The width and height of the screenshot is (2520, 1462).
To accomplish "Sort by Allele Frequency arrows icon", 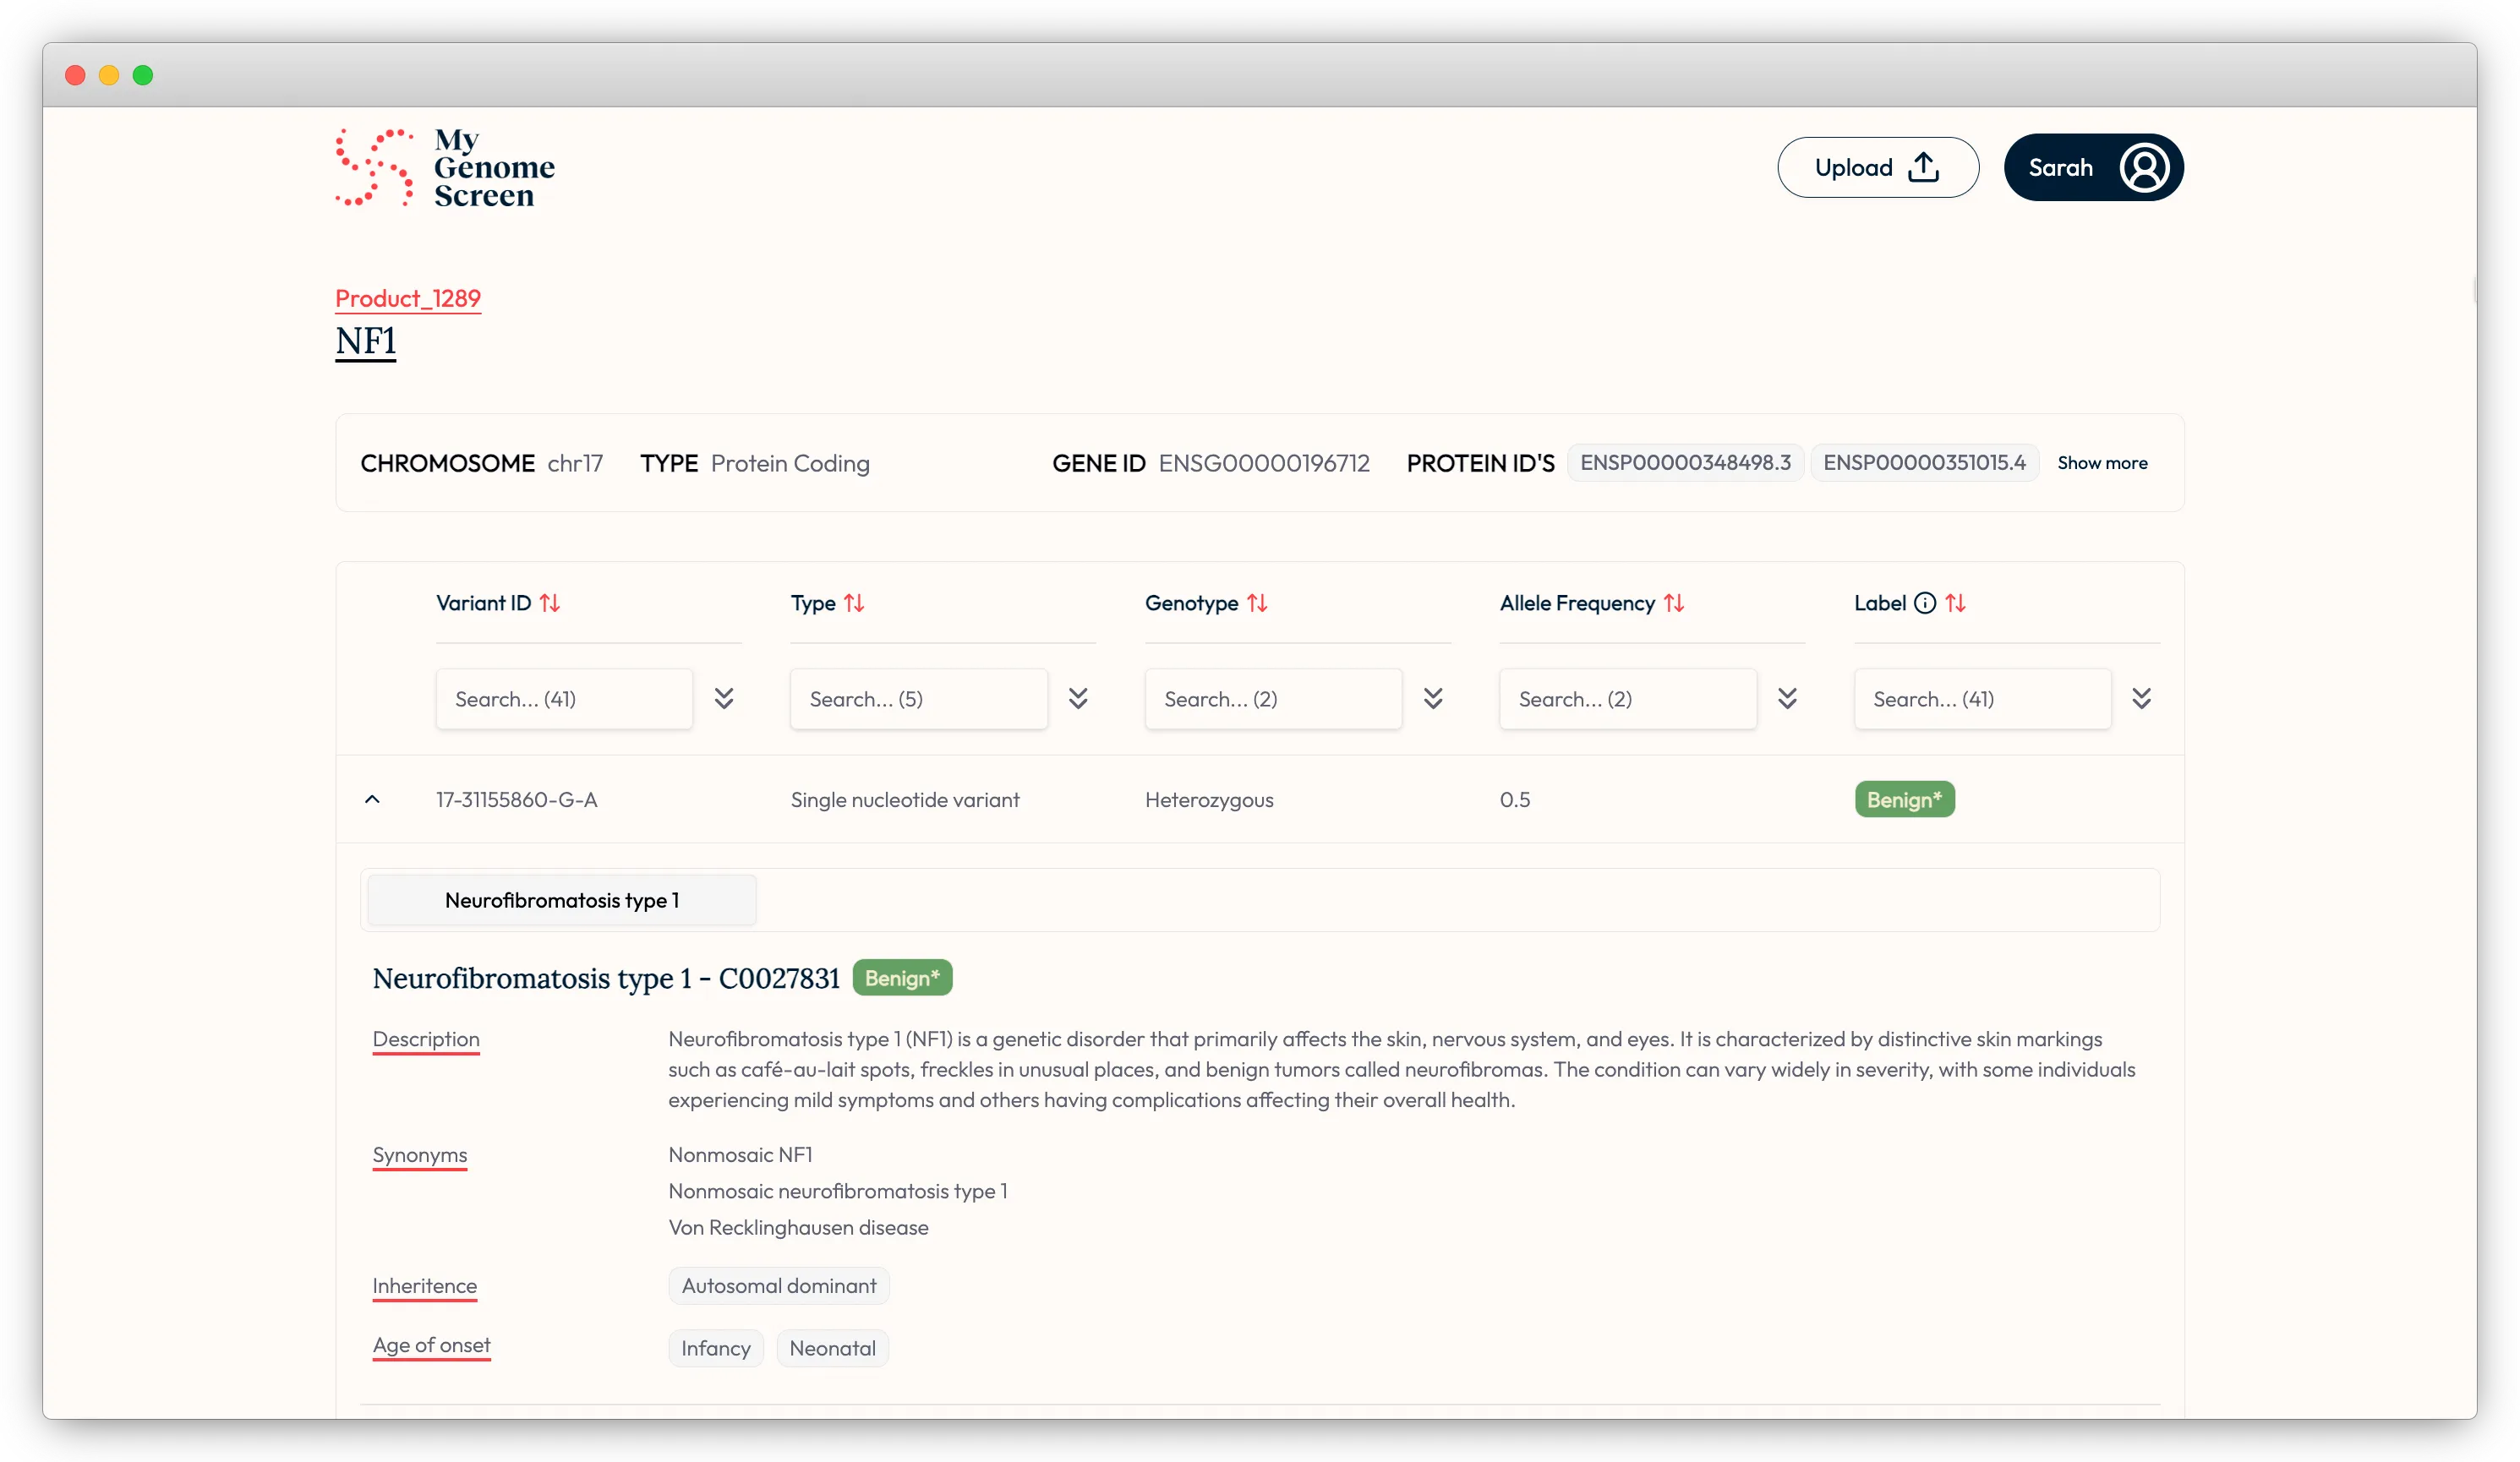I will pyautogui.click(x=1674, y=603).
